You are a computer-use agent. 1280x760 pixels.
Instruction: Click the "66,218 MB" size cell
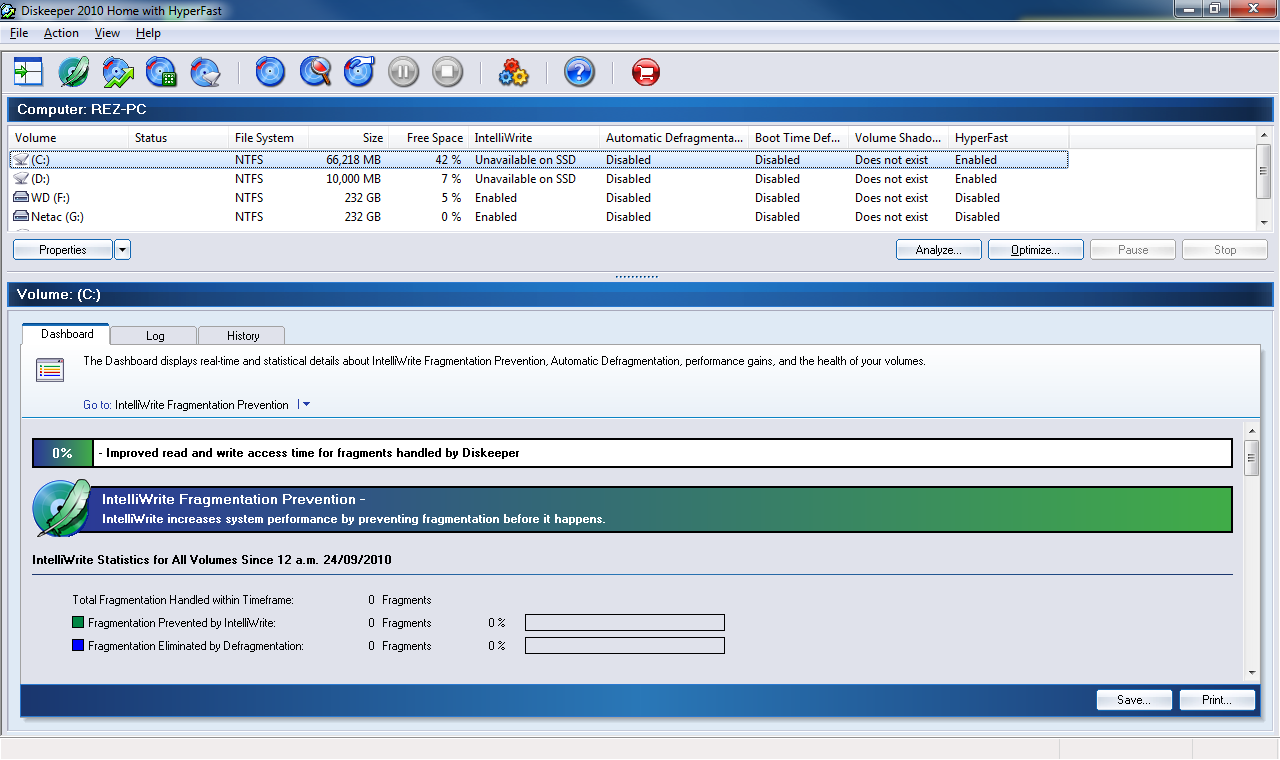pos(353,160)
